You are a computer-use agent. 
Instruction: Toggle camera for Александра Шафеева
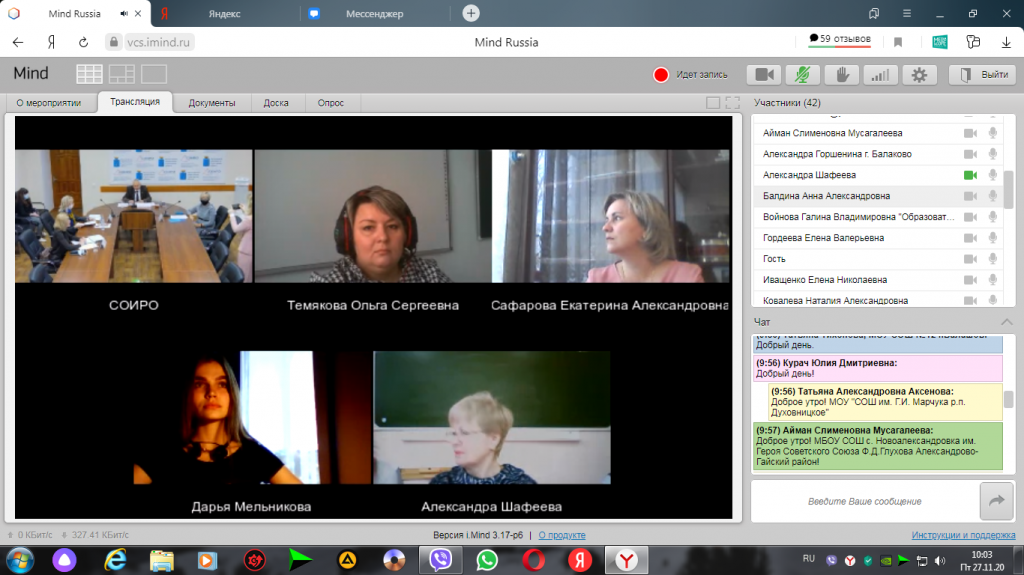pos(969,175)
